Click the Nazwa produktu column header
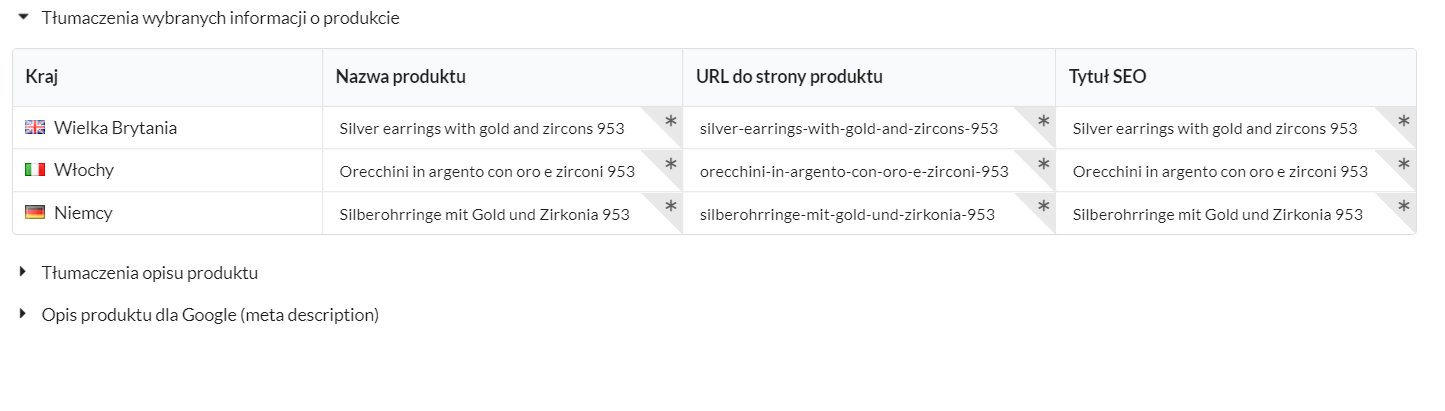This screenshot has height=411, width=1445. click(401, 77)
